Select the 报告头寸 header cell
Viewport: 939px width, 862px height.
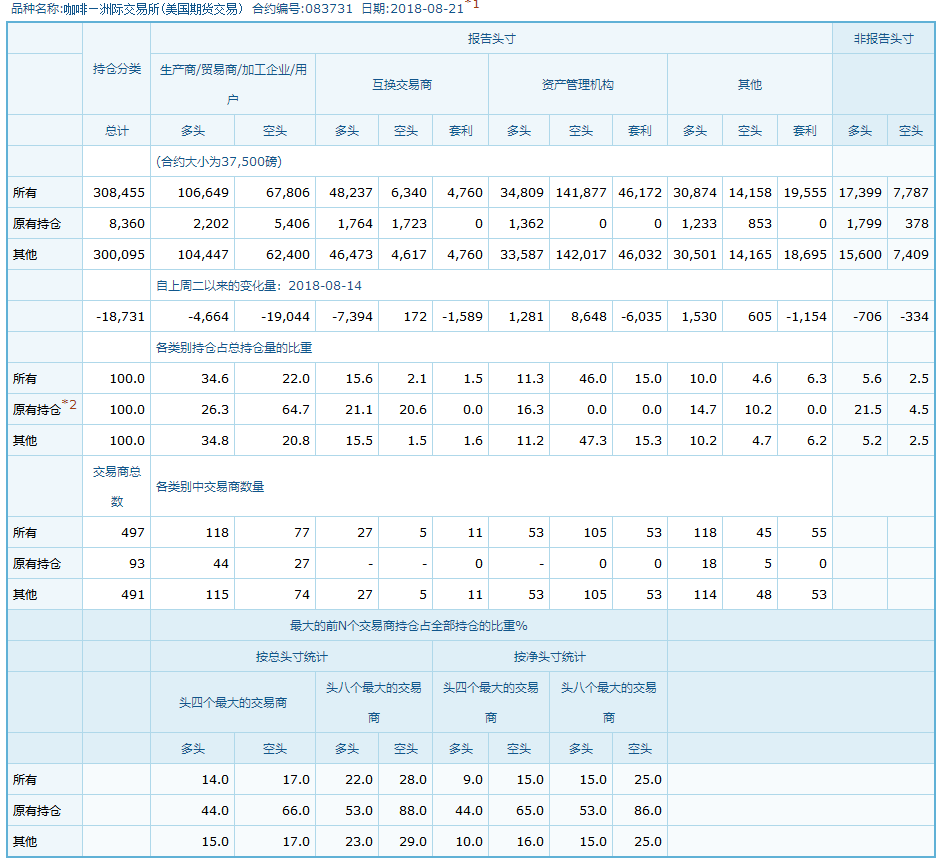(491, 39)
